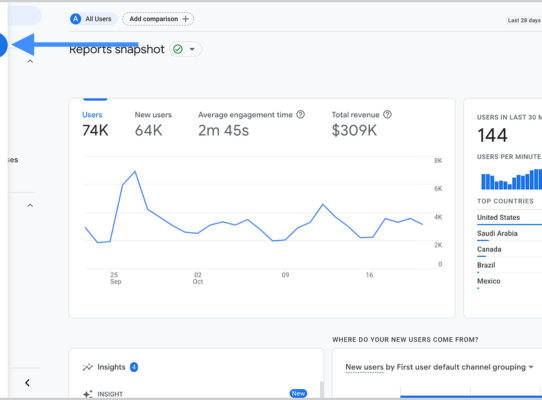Click the Saudi Arabia country row

509,235
